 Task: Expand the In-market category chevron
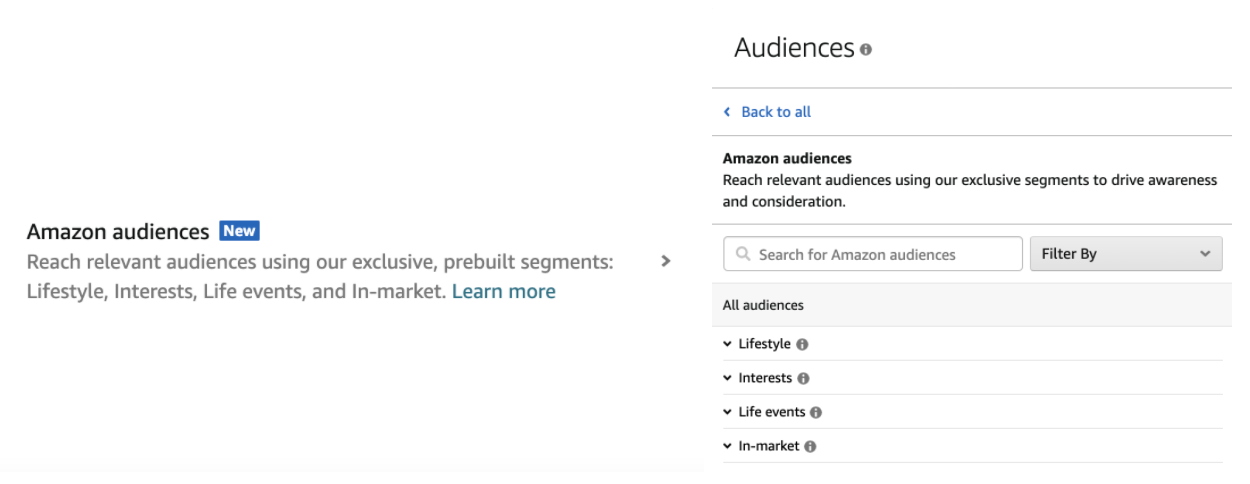pos(727,447)
